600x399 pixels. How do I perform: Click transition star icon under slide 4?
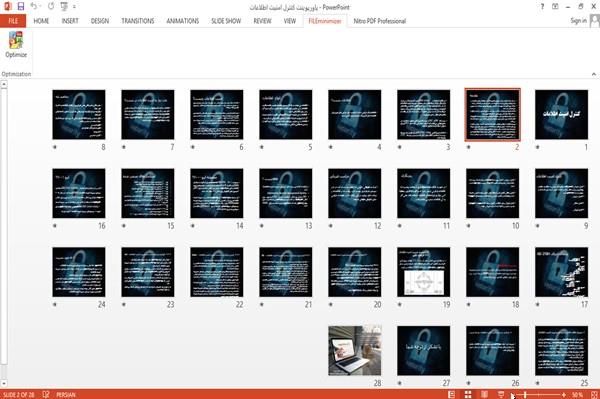[331, 147]
